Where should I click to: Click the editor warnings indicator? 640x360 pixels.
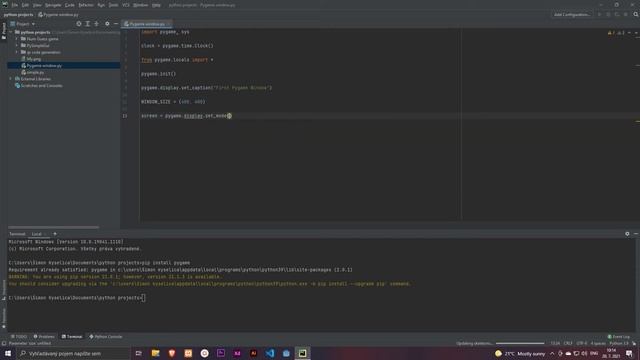(x=616, y=33)
